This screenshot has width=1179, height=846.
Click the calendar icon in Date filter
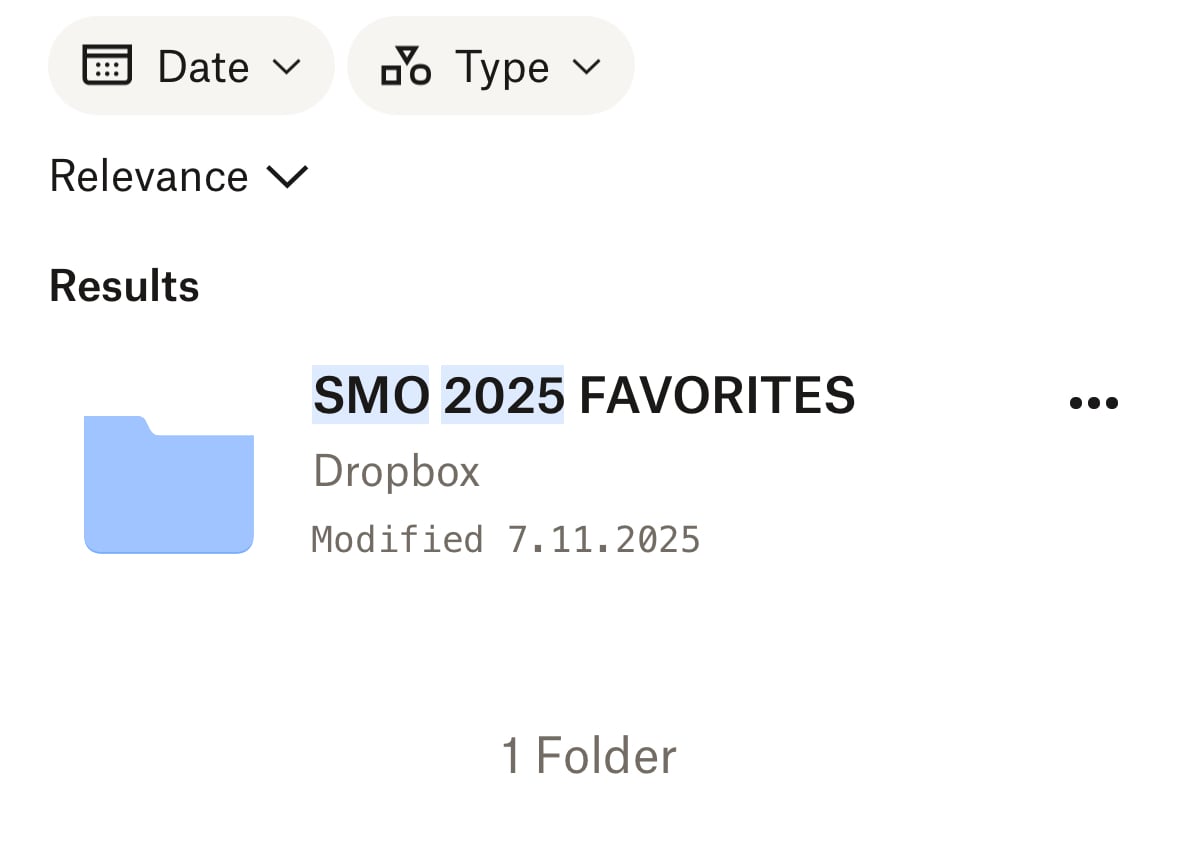point(107,67)
